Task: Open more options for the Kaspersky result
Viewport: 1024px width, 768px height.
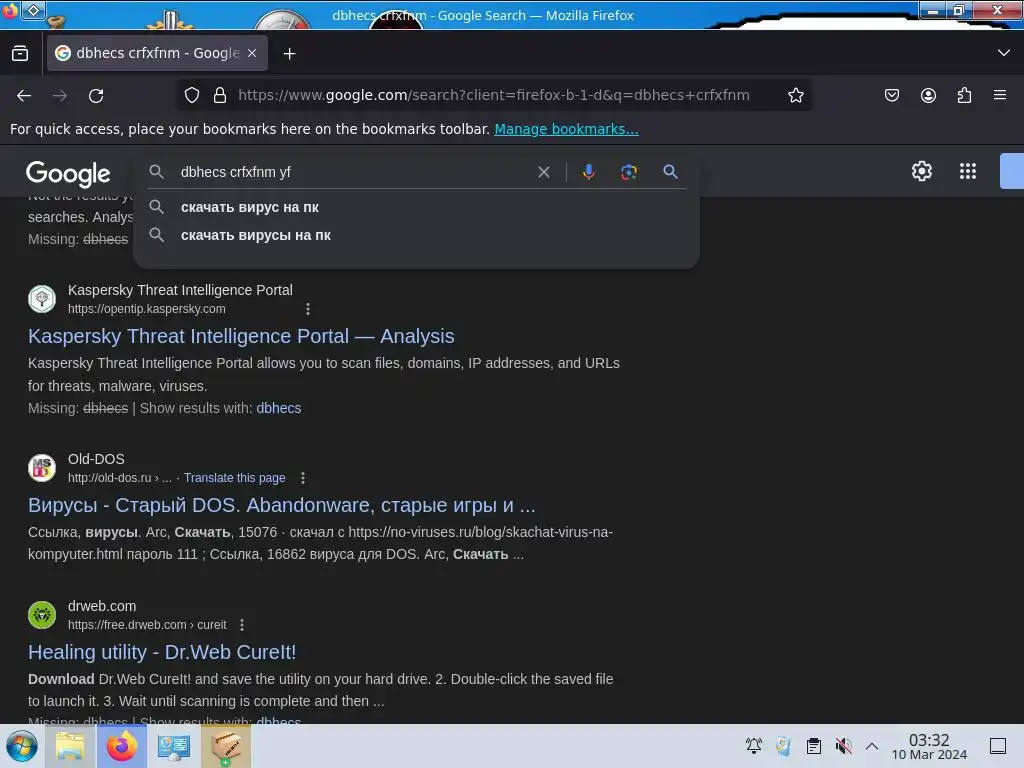Action: [x=308, y=309]
